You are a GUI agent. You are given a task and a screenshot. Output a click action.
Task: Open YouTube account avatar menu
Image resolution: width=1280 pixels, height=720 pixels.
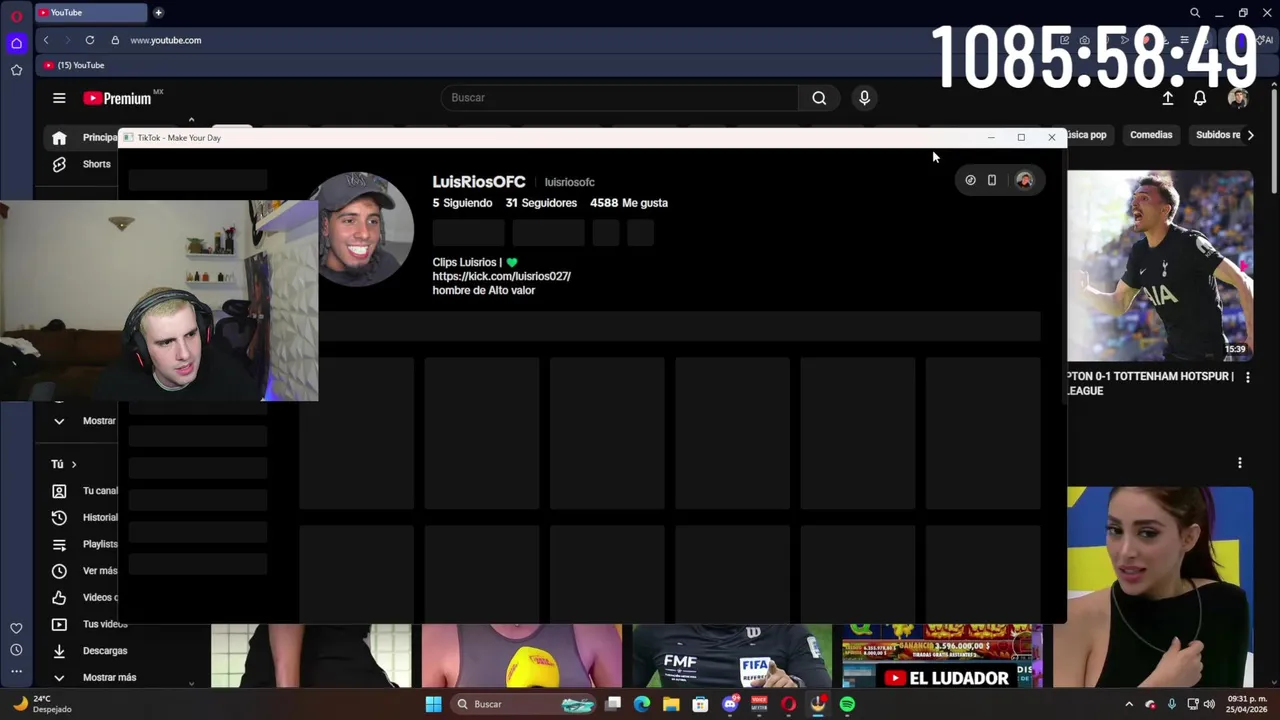tap(1238, 98)
